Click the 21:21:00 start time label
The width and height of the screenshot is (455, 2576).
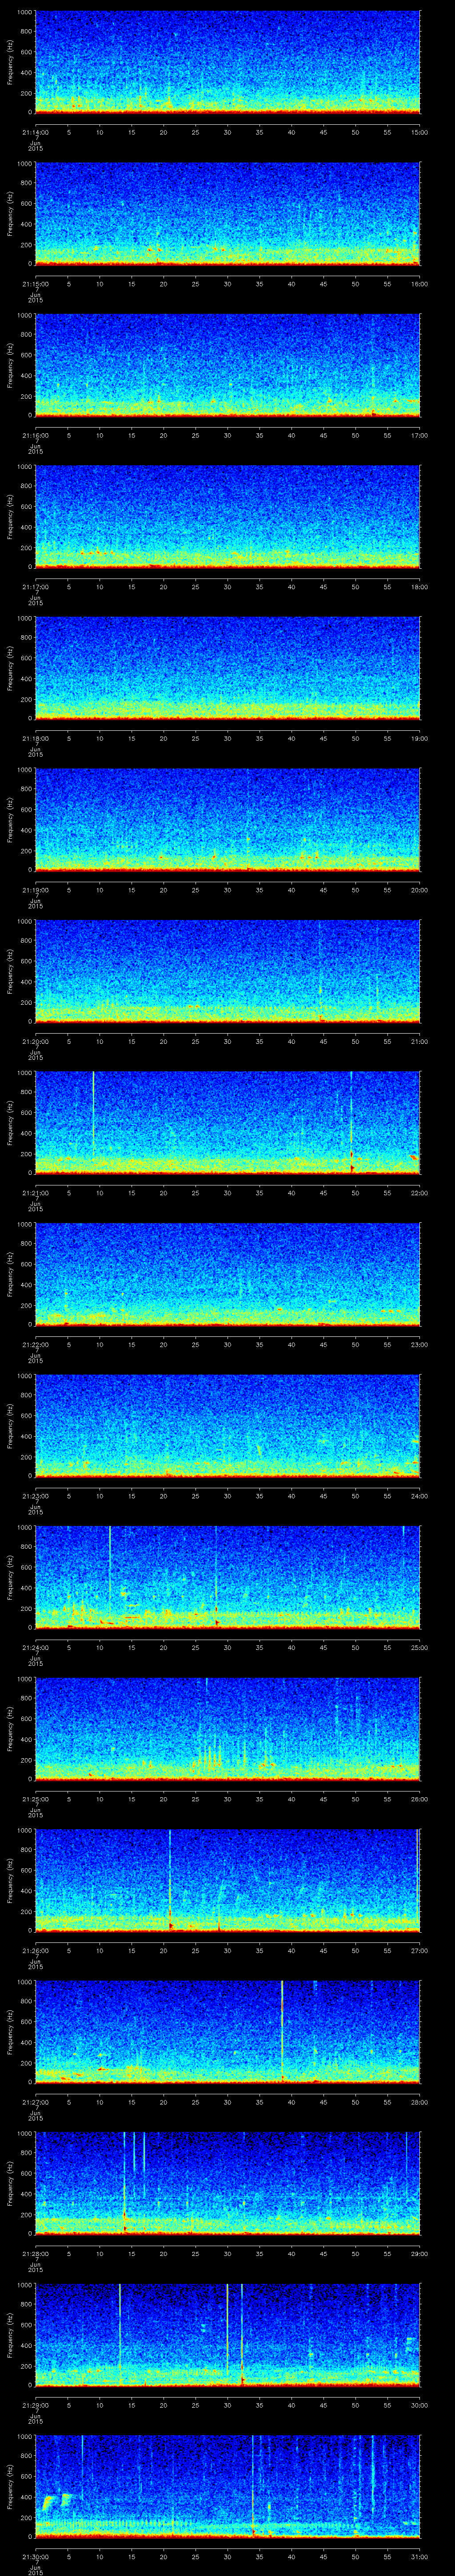35,1192
